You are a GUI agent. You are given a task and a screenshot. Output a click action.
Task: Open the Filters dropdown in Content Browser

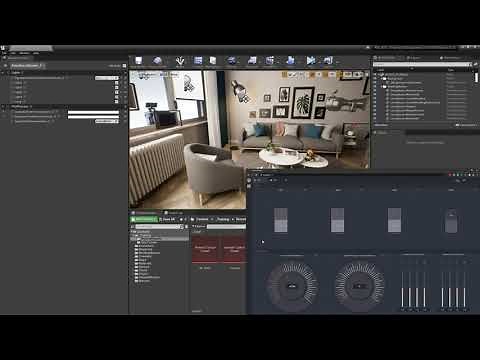tap(199, 226)
